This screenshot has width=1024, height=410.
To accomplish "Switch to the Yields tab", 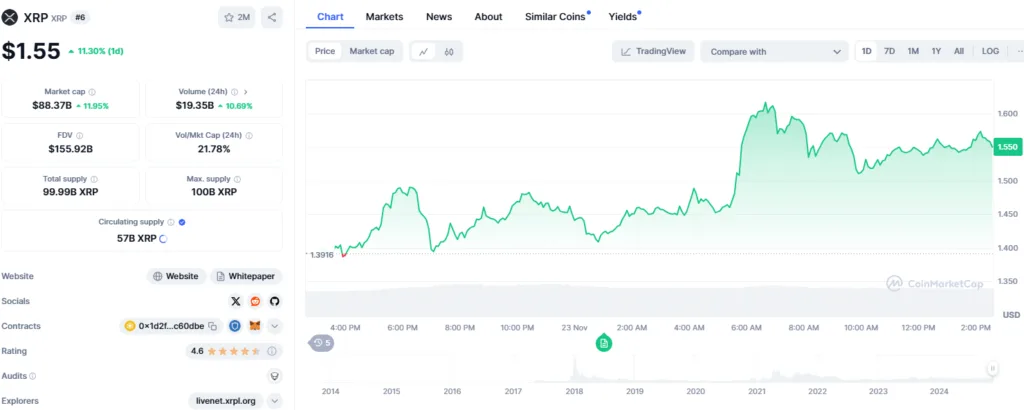I will click(623, 17).
